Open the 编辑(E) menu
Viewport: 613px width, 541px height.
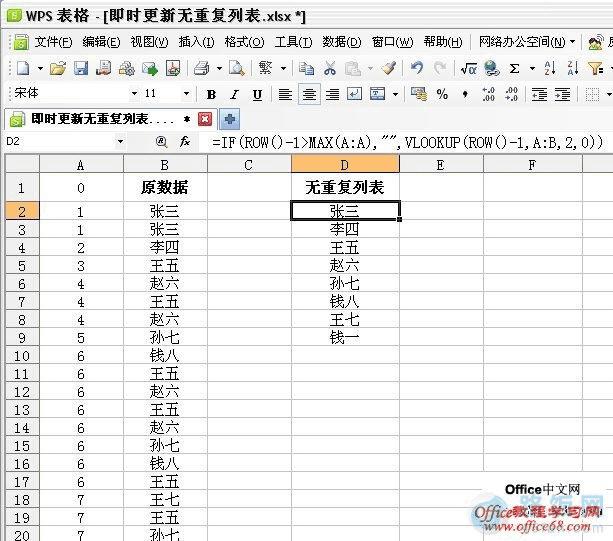(101, 41)
